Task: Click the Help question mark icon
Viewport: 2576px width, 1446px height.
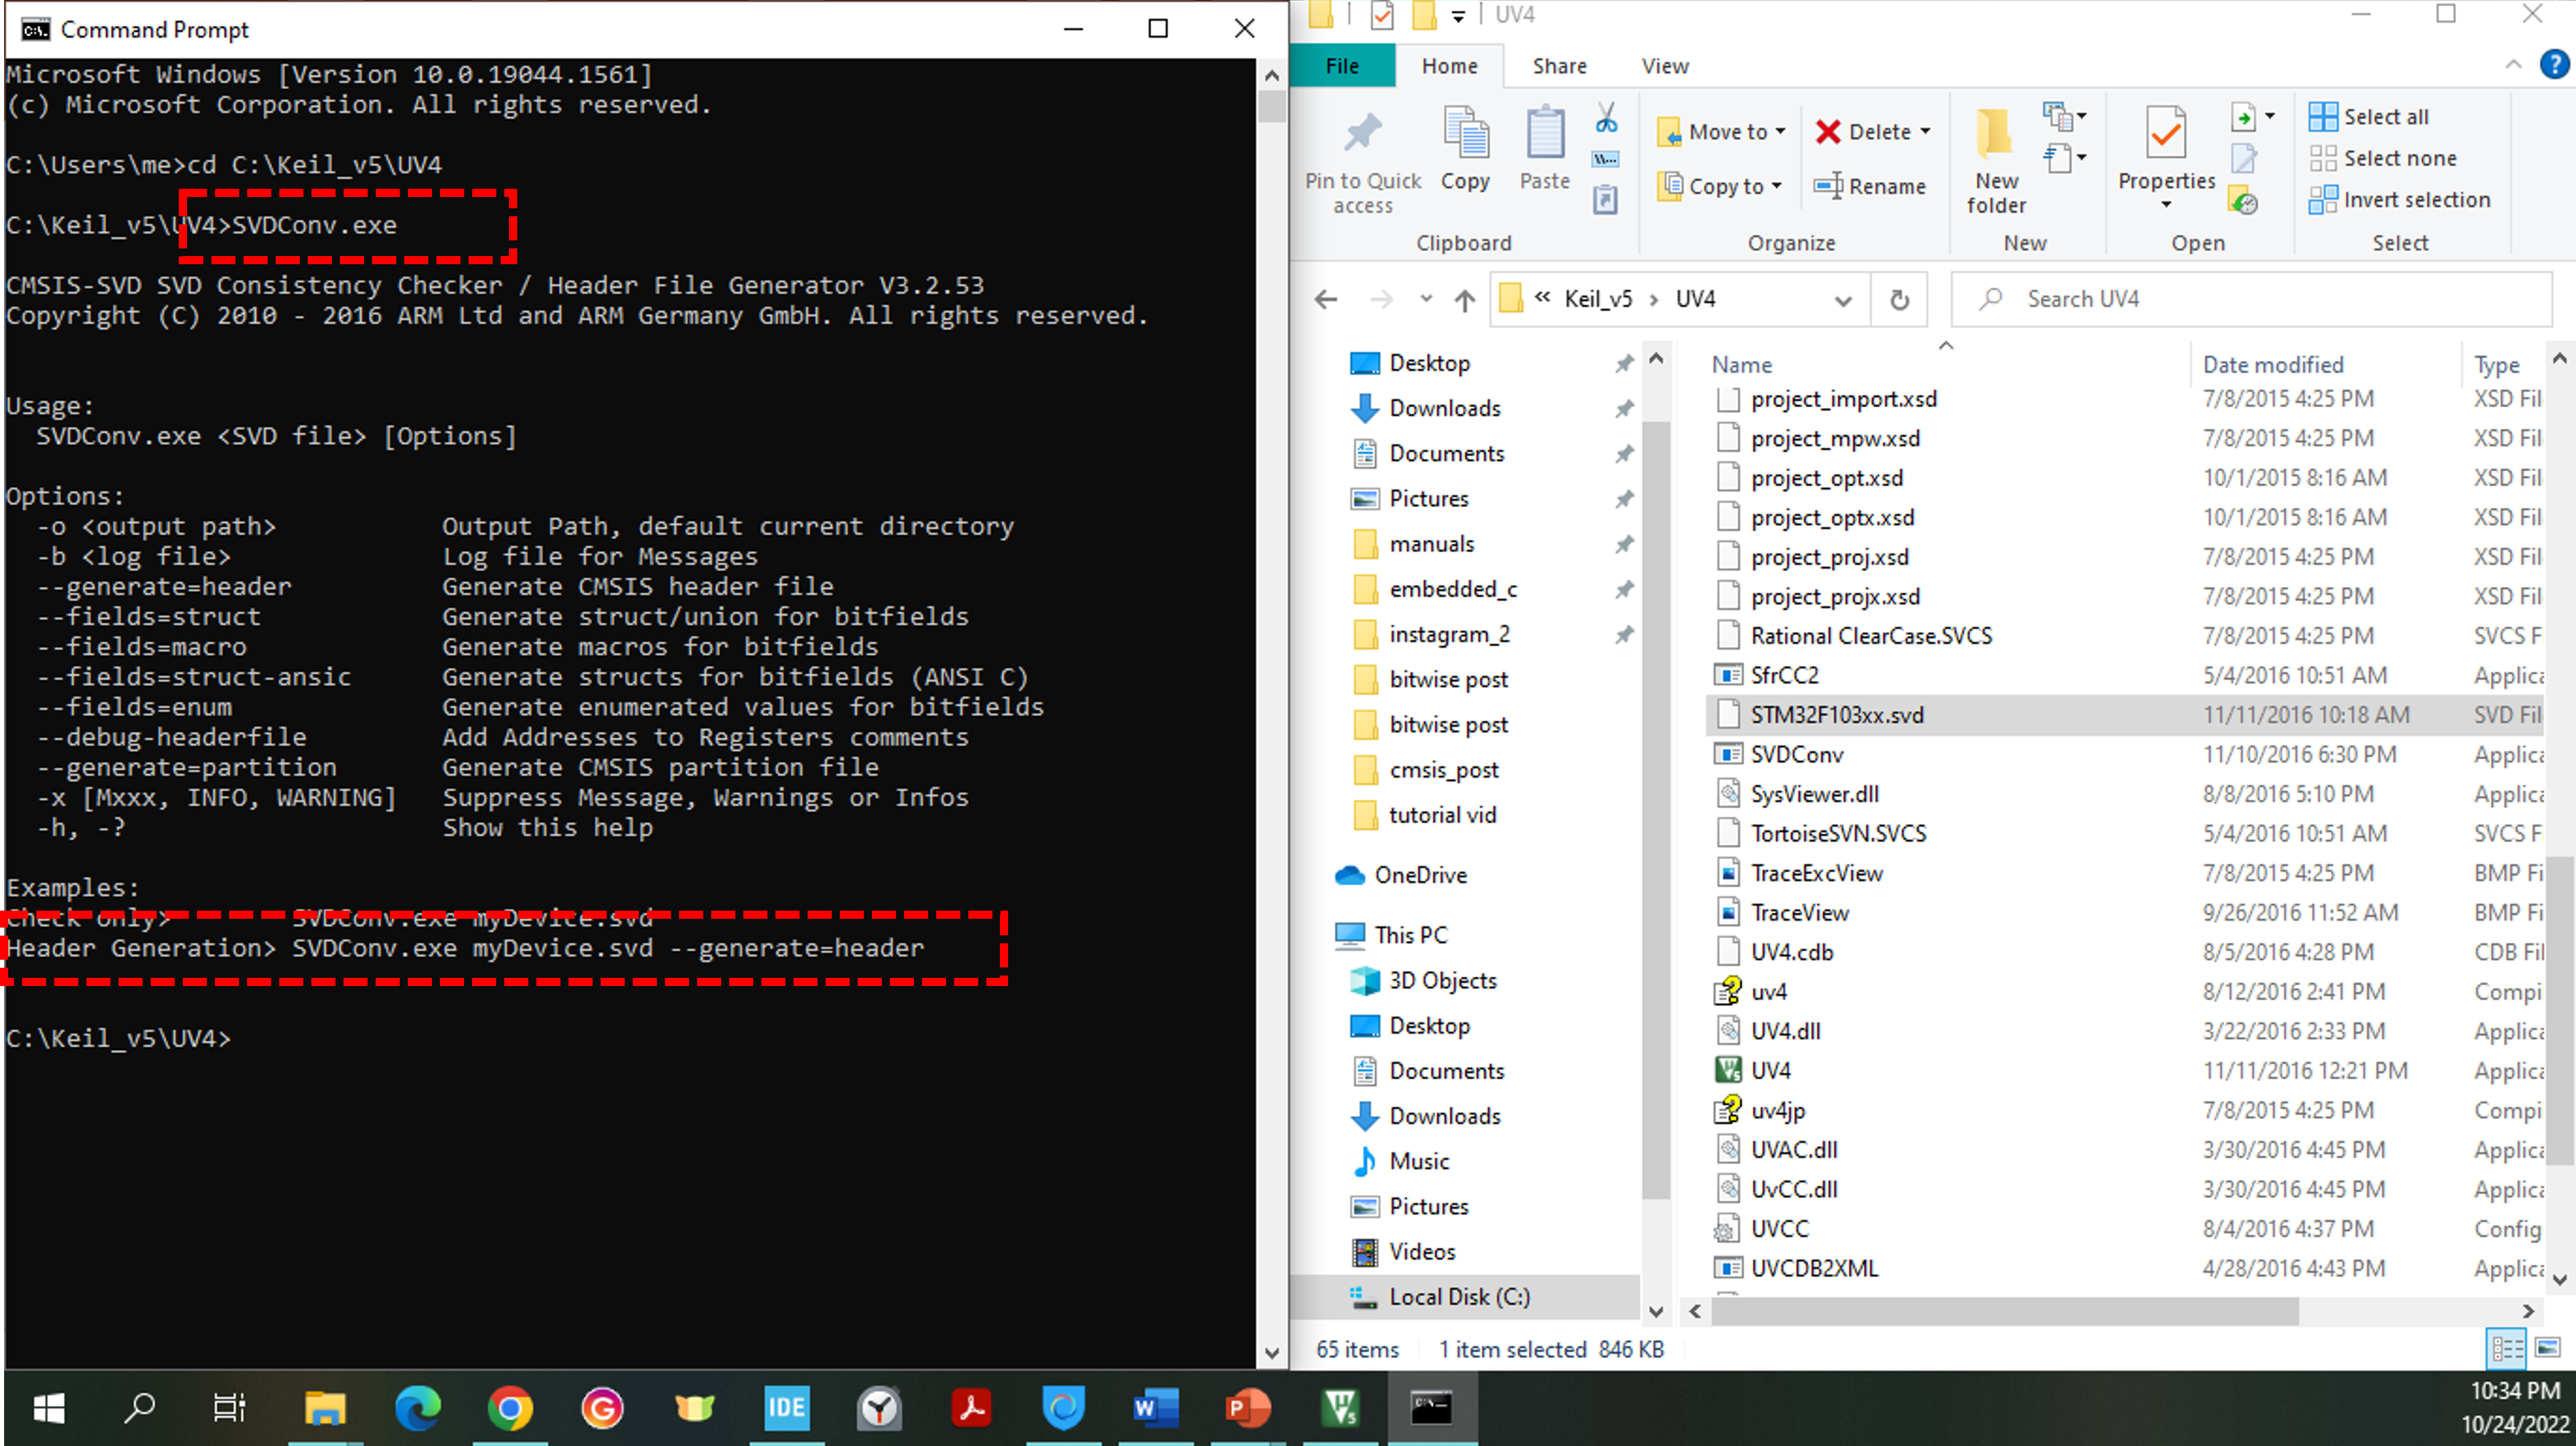Action: coord(2554,65)
